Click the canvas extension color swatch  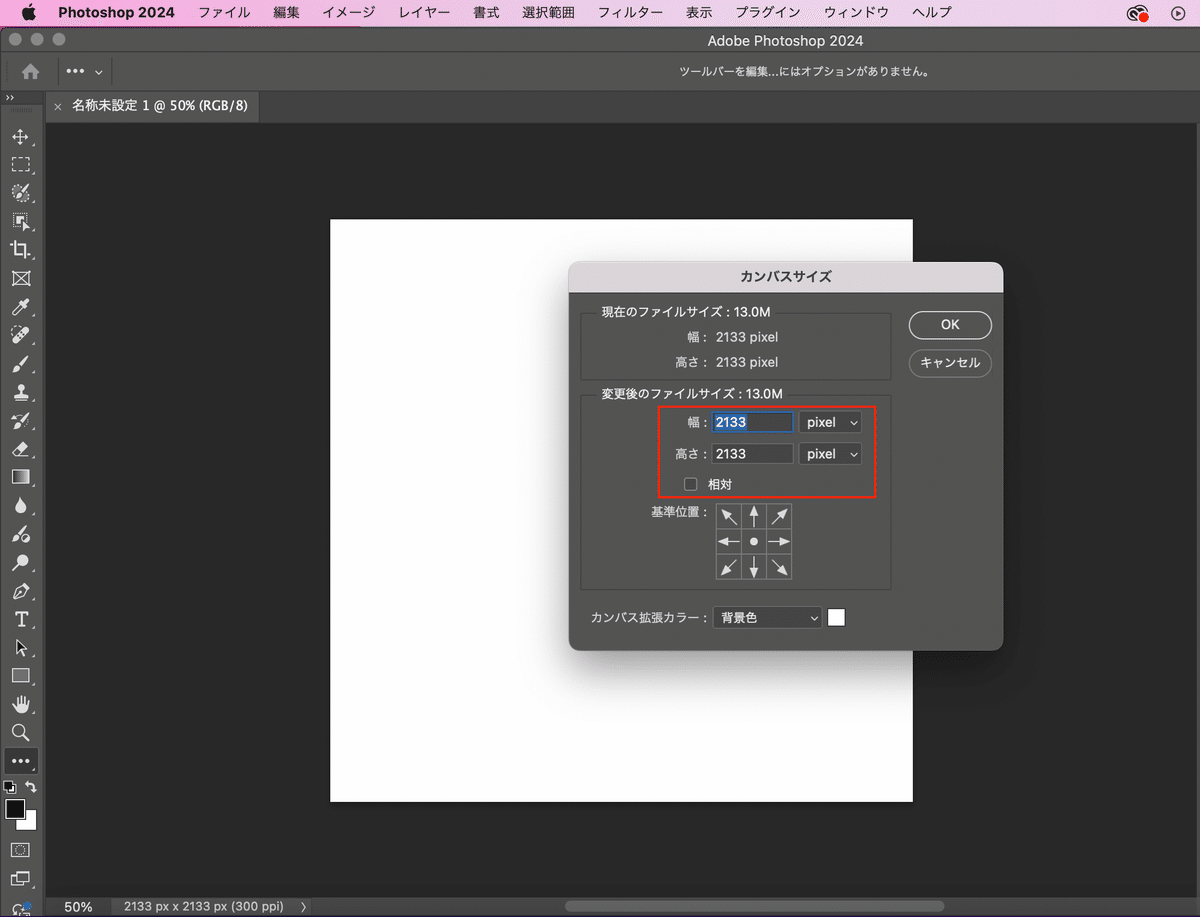836,618
